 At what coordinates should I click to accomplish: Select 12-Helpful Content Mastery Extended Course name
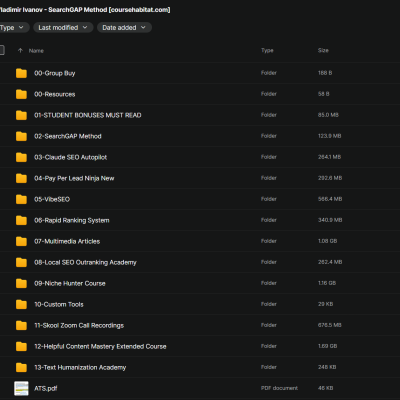tap(100, 346)
